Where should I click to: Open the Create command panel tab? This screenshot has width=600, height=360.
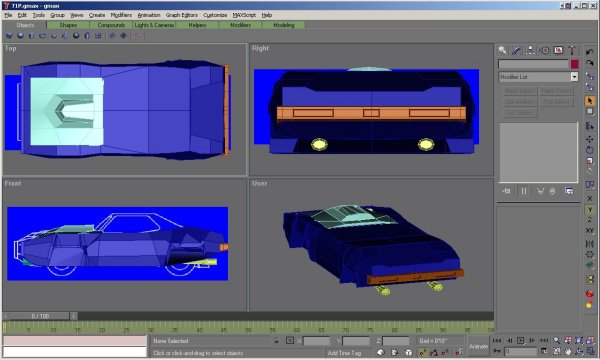pos(502,50)
